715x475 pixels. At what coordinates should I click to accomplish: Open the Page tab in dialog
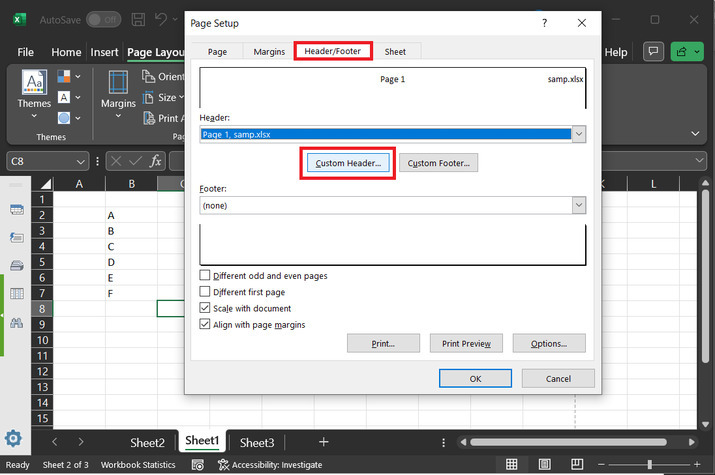(x=217, y=52)
